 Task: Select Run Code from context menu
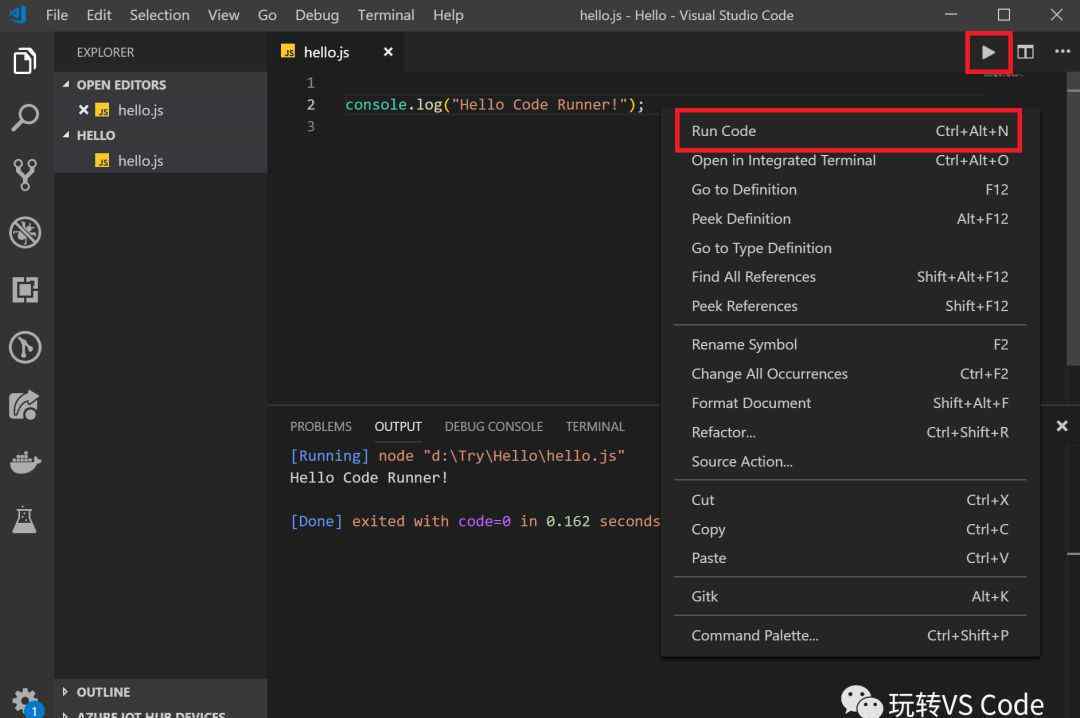click(724, 131)
